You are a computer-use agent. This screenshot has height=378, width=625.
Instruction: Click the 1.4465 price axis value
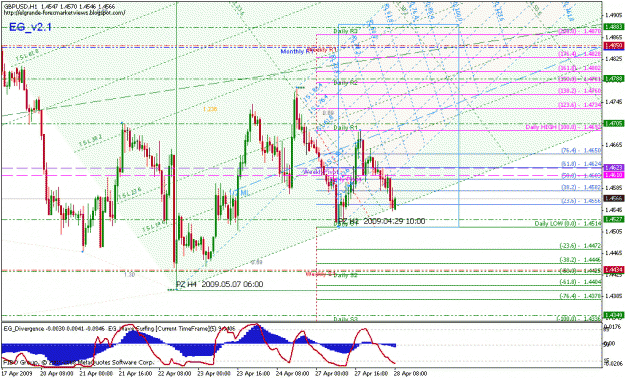tap(613, 253)
